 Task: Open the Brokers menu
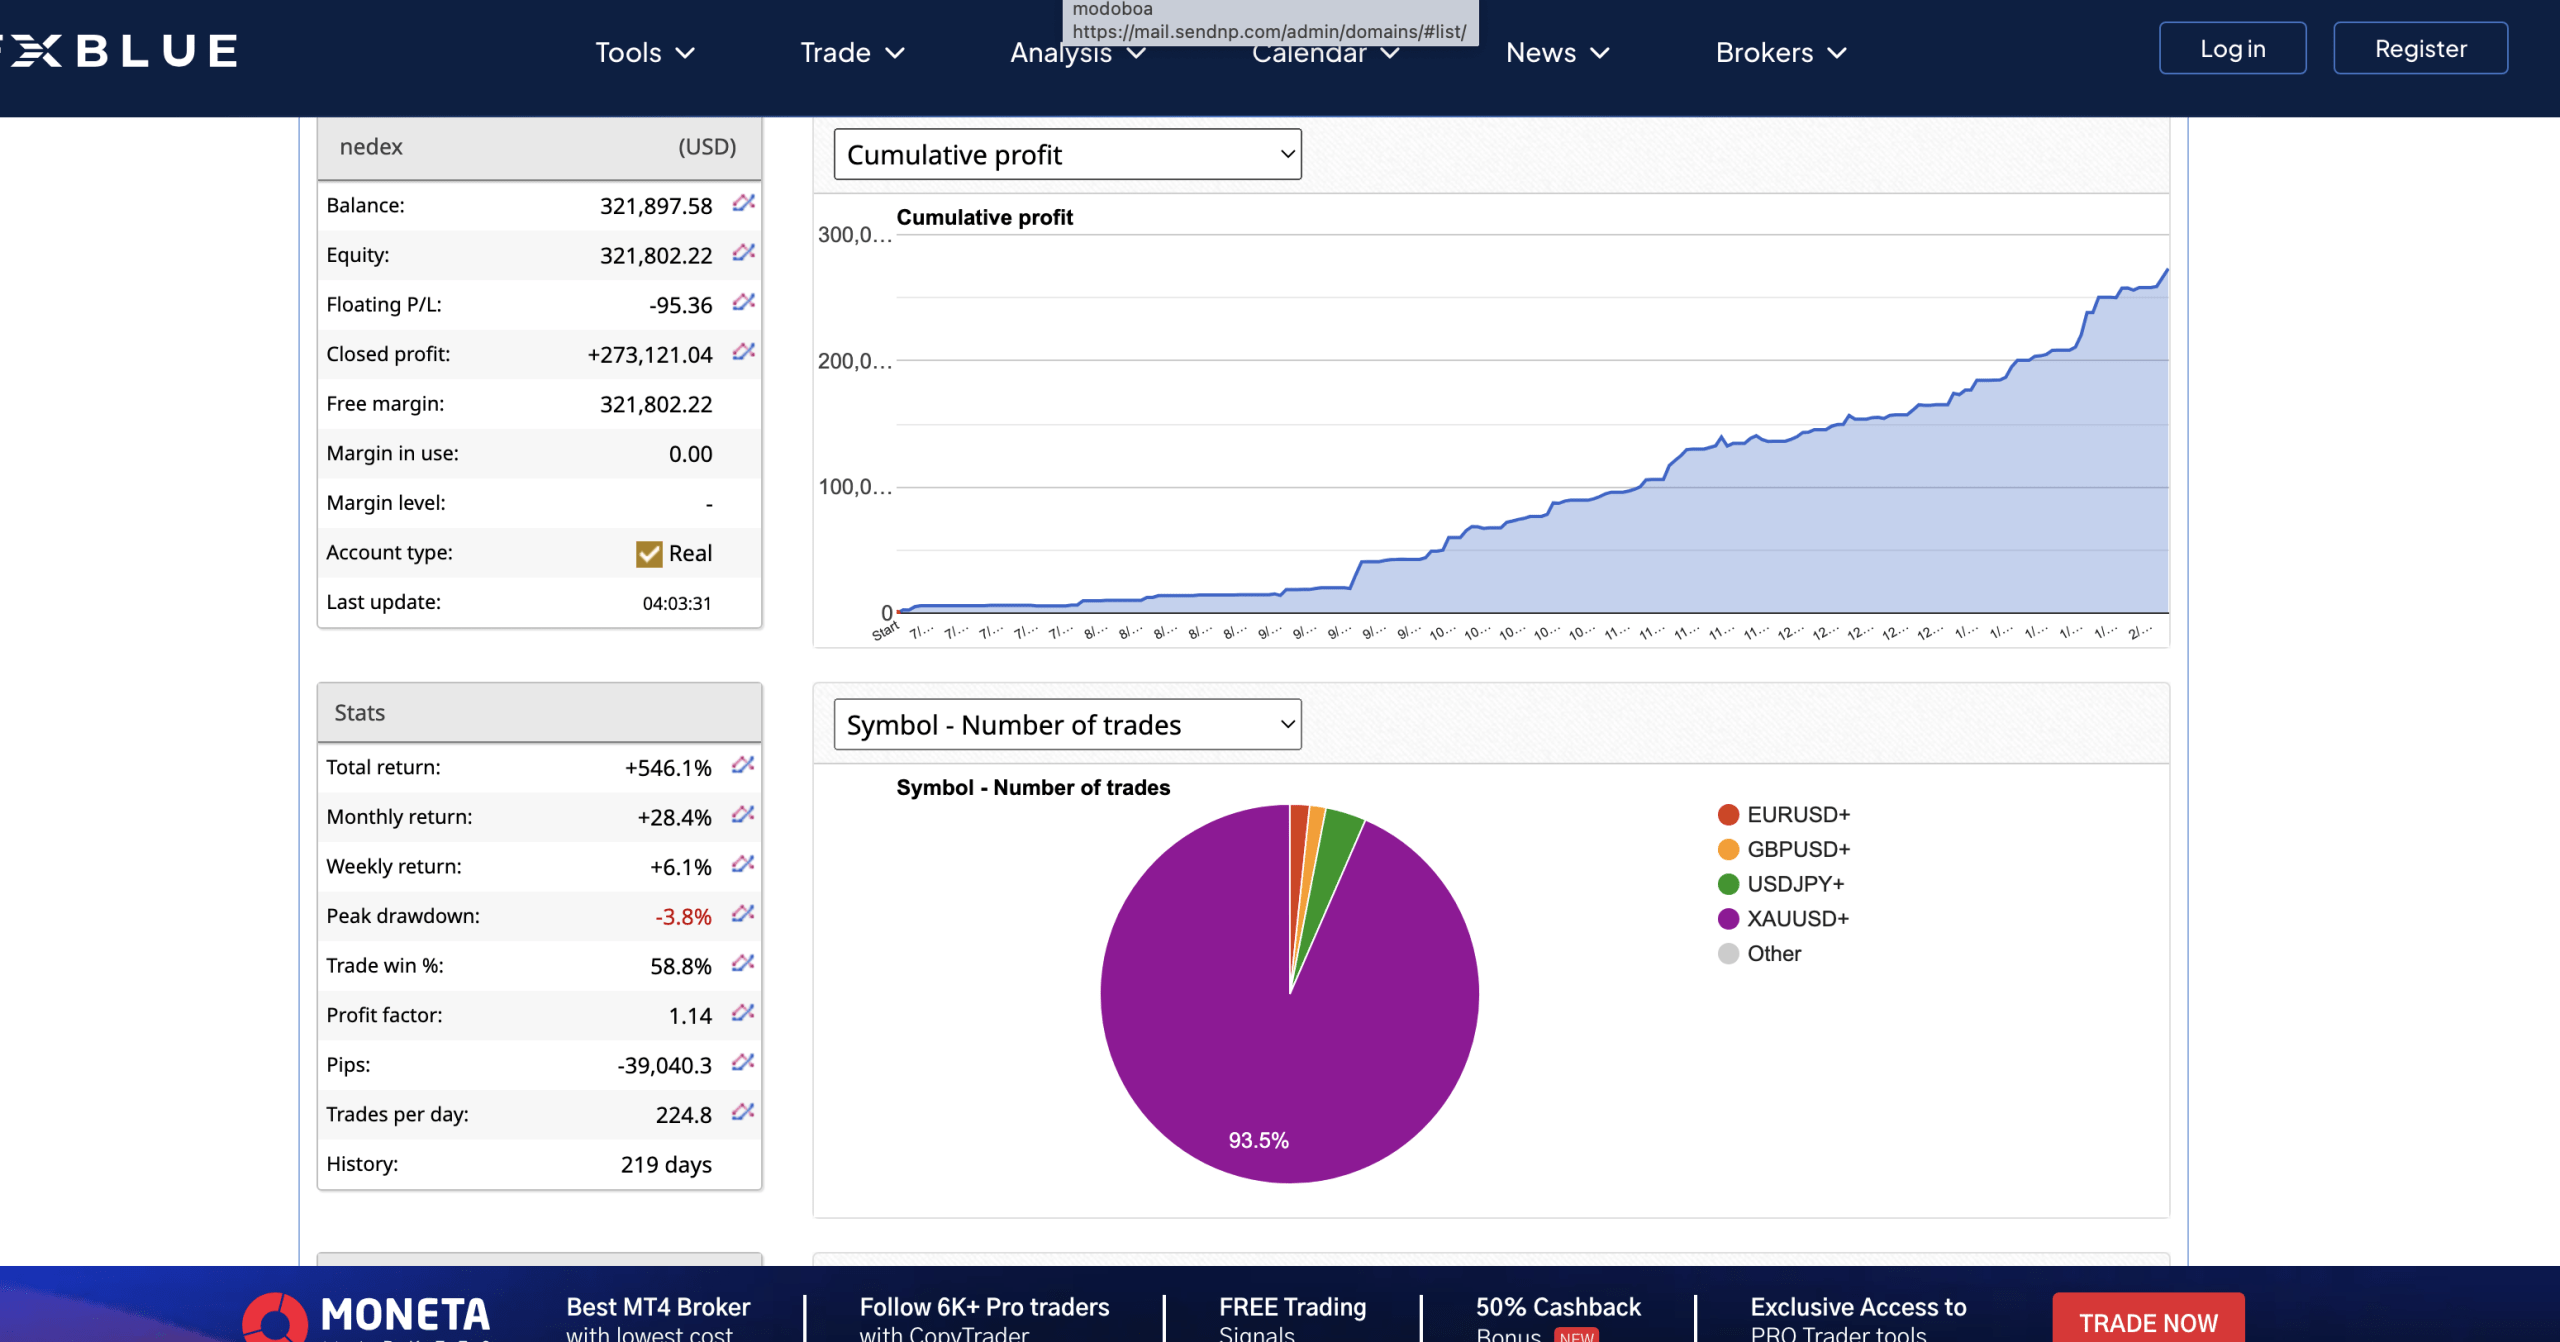(x=1780, y=52)
